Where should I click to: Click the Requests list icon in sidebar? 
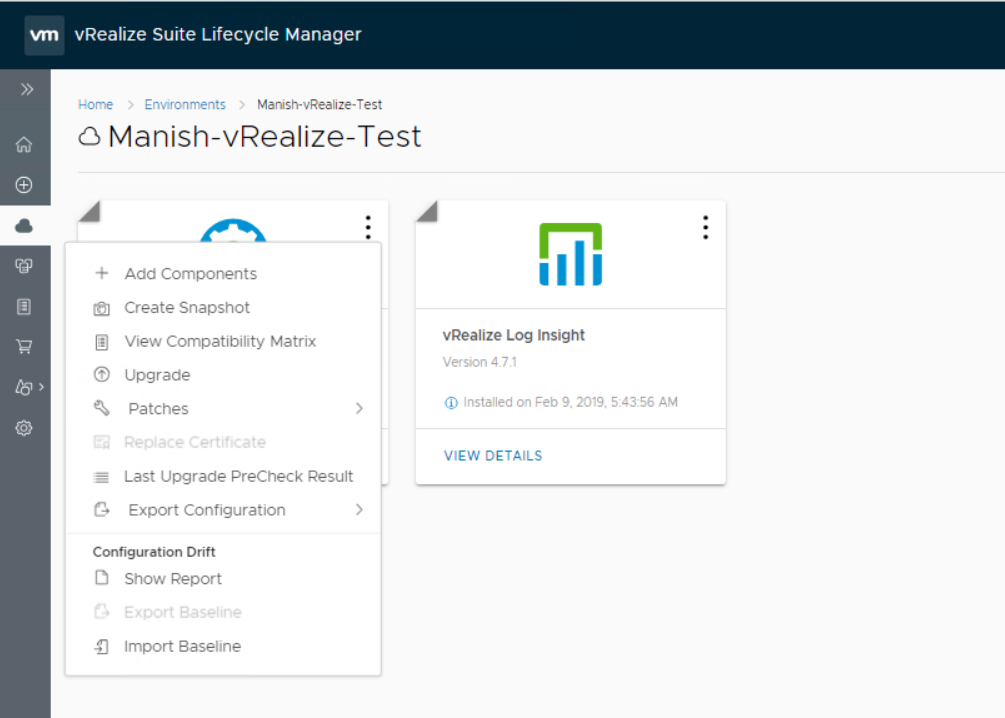pyautogui.click(x=25, y=307)
